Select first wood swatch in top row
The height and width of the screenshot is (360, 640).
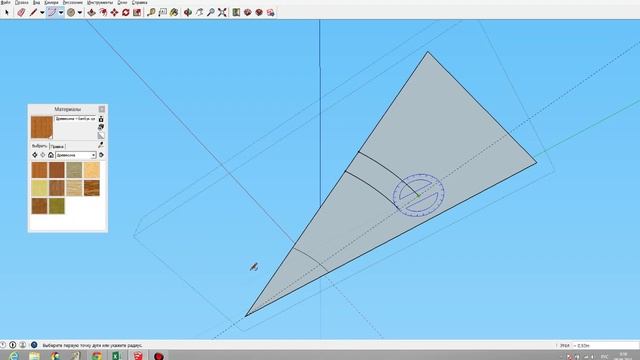pyautogui.click(x=40, y=170)
